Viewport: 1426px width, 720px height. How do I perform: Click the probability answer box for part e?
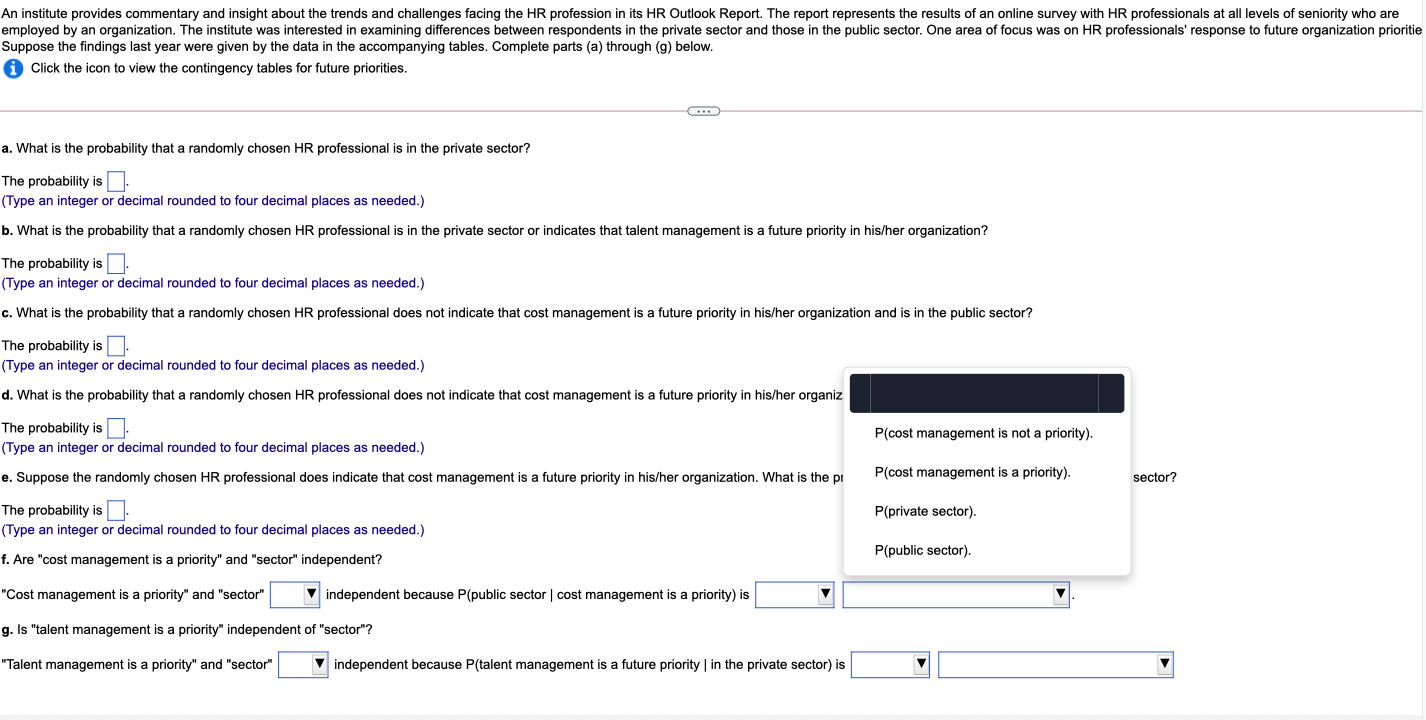(x=115, y=510)
